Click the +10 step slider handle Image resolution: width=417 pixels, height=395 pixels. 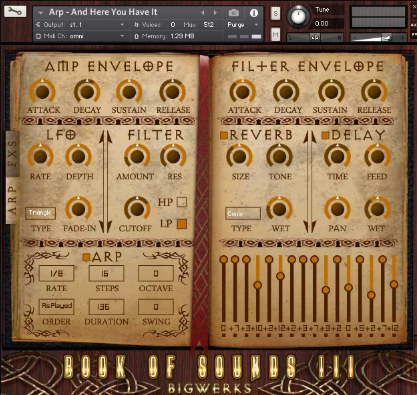click(258, 285)
